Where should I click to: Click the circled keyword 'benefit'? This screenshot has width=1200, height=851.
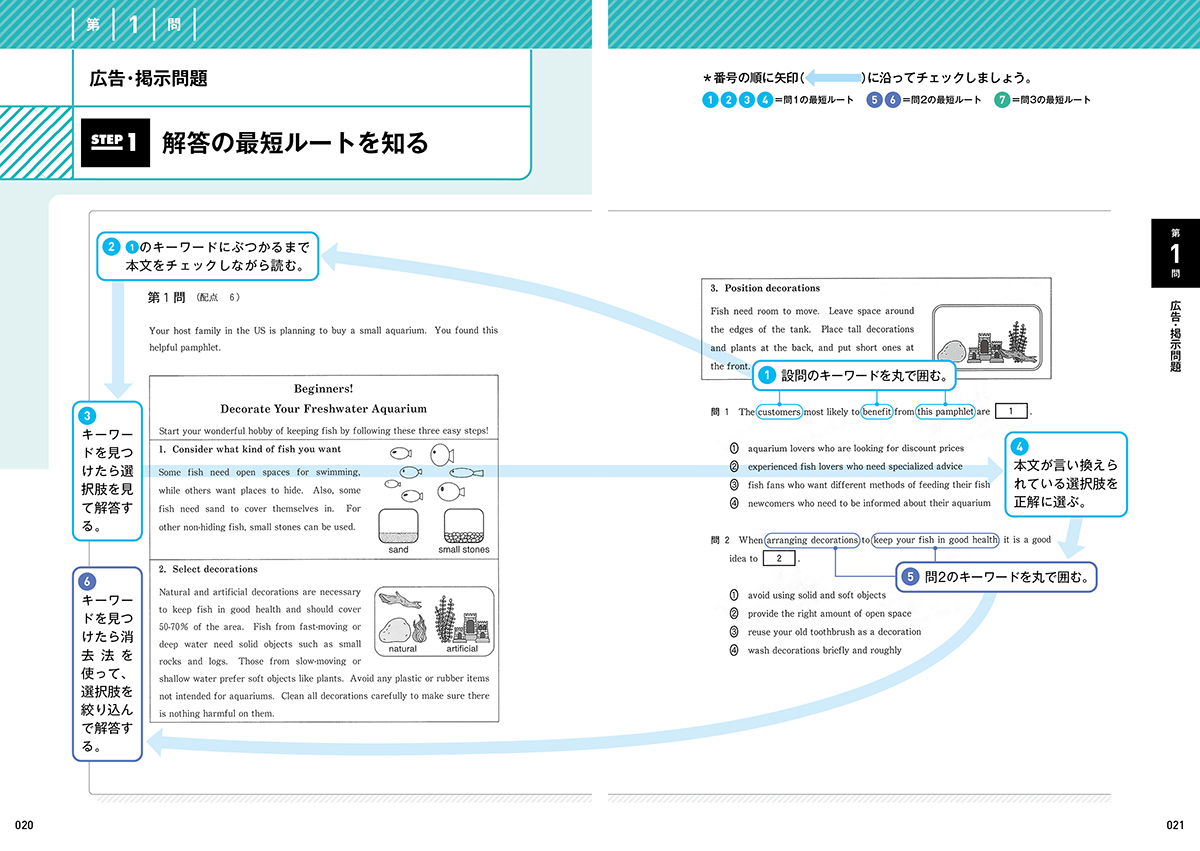877,411
